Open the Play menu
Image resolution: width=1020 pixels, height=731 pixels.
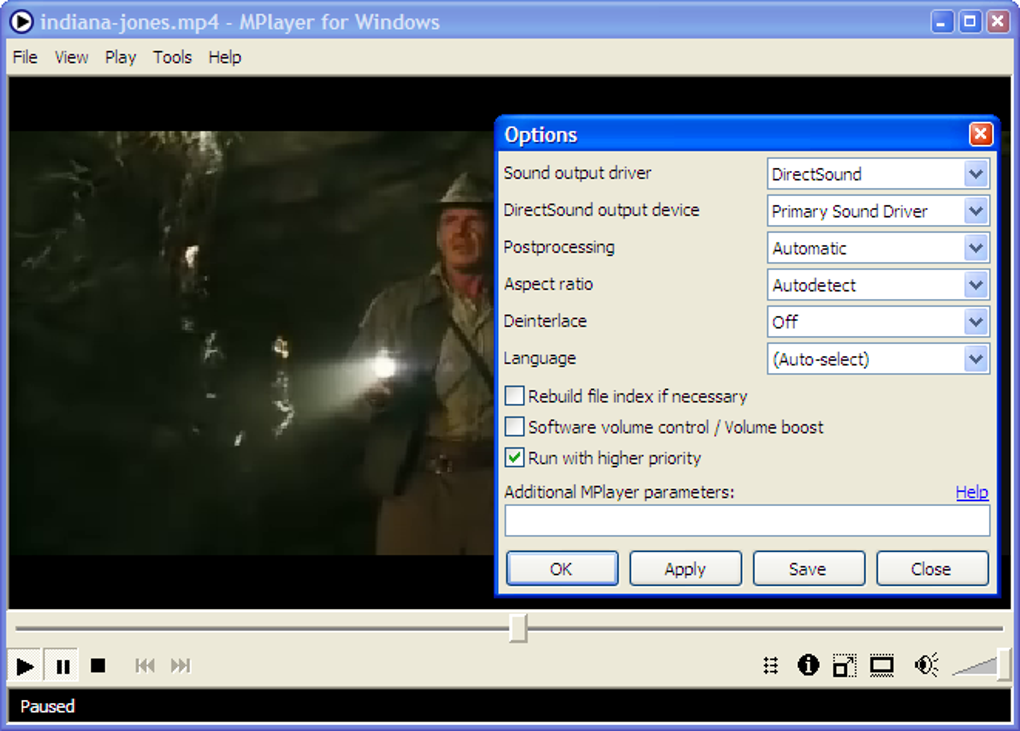[x=120, y=57]
